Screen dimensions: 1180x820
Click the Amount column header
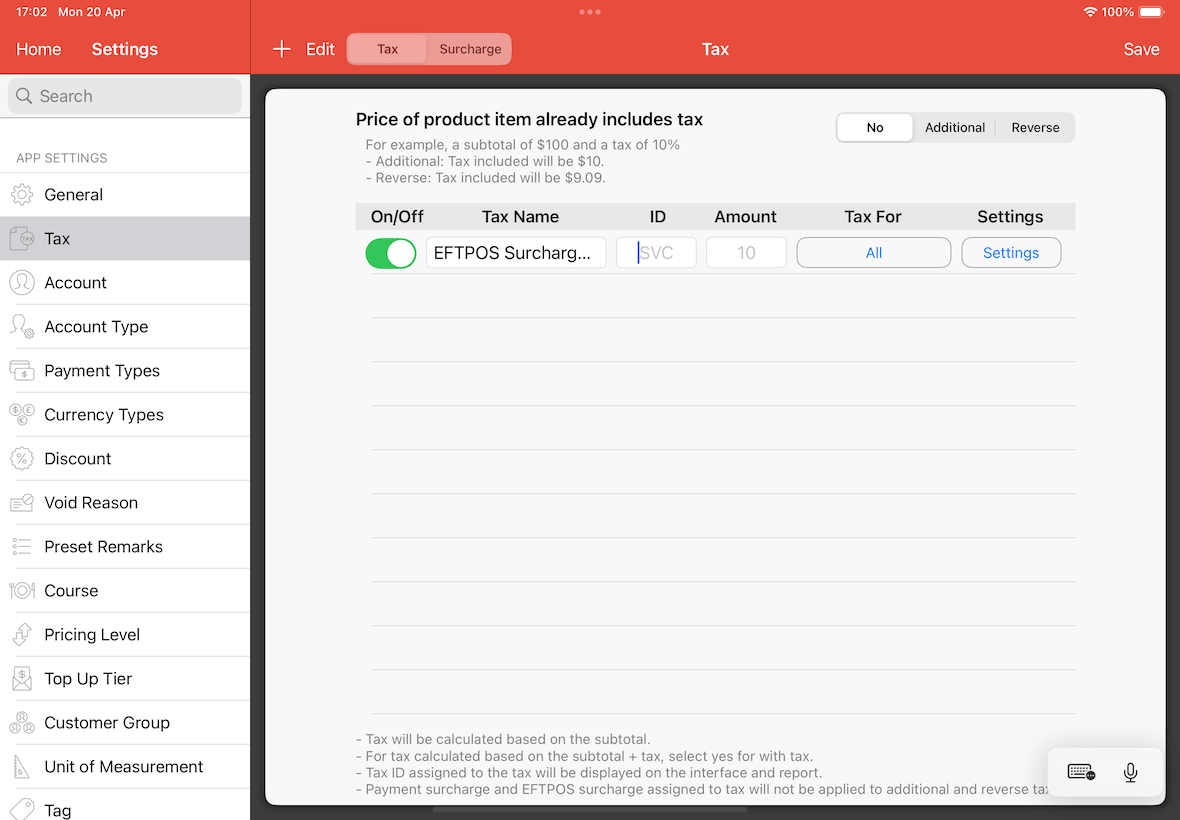click(x=745, y=217)
